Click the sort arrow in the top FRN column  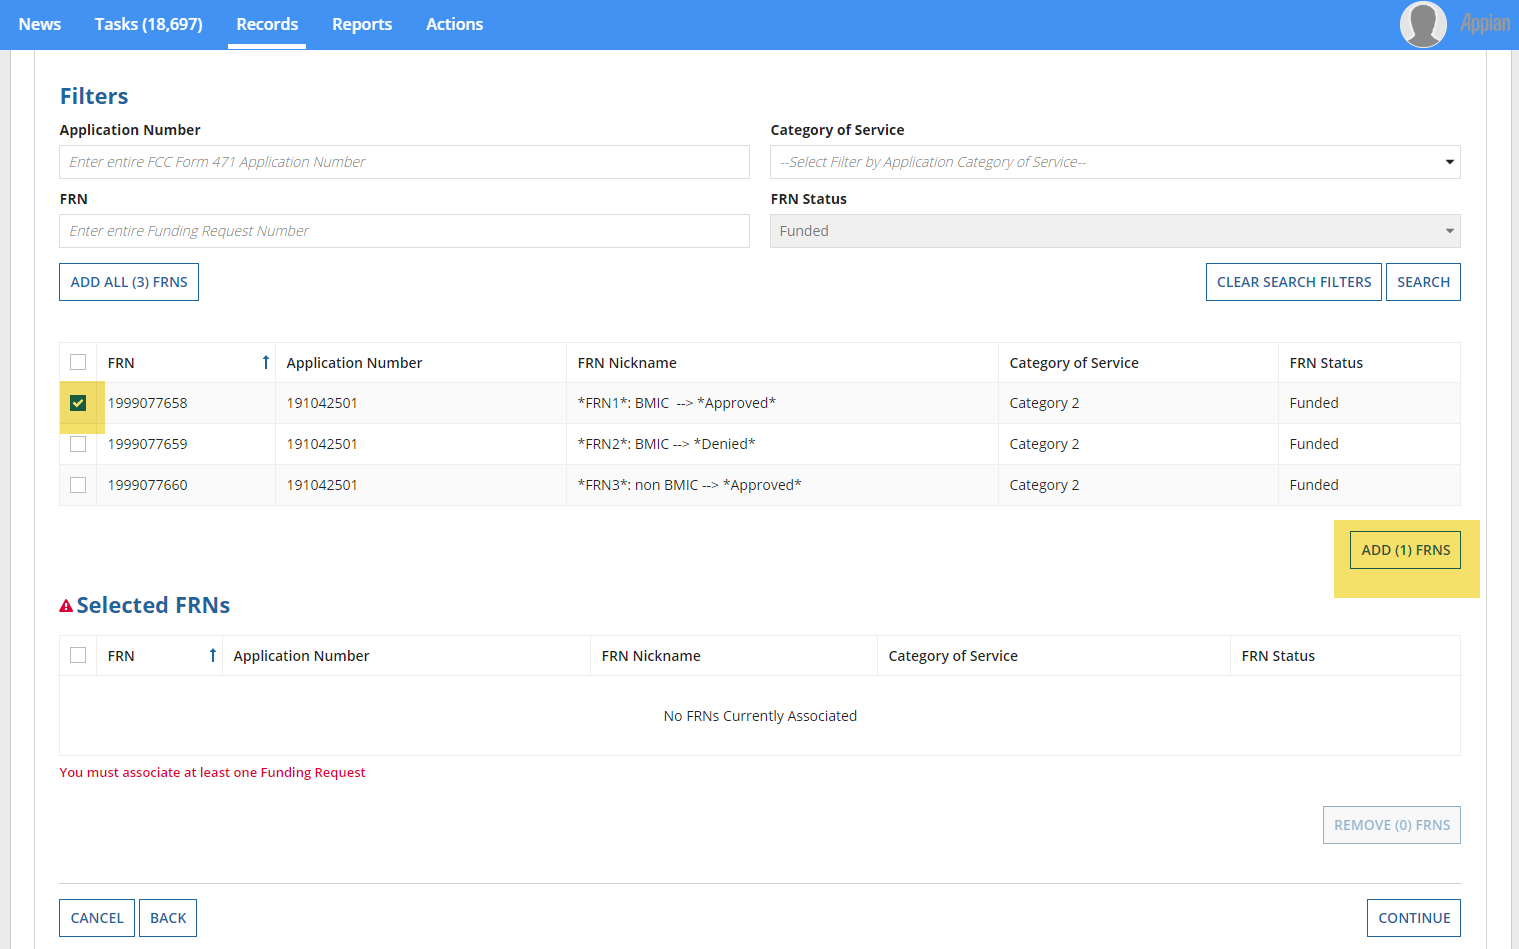click(265, 362)
